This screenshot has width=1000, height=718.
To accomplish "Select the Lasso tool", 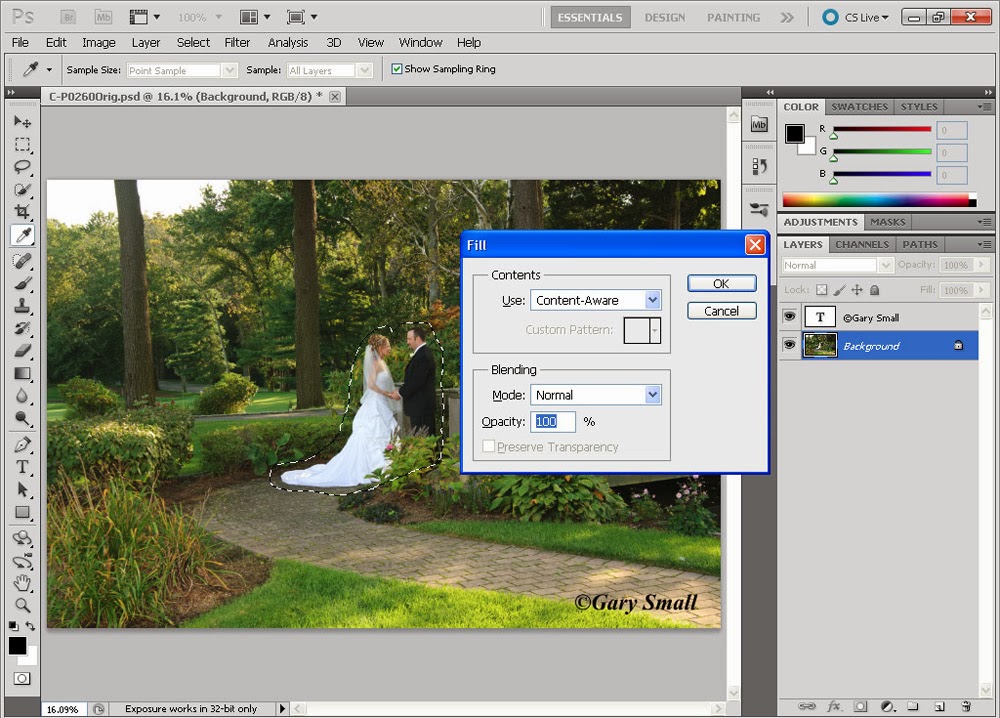I will click(22, 167).
